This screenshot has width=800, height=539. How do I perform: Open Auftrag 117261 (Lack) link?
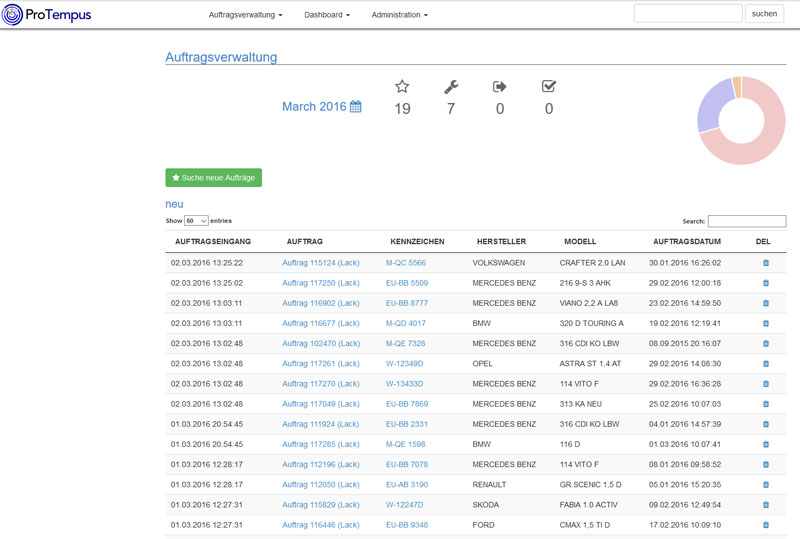(321, 363)
